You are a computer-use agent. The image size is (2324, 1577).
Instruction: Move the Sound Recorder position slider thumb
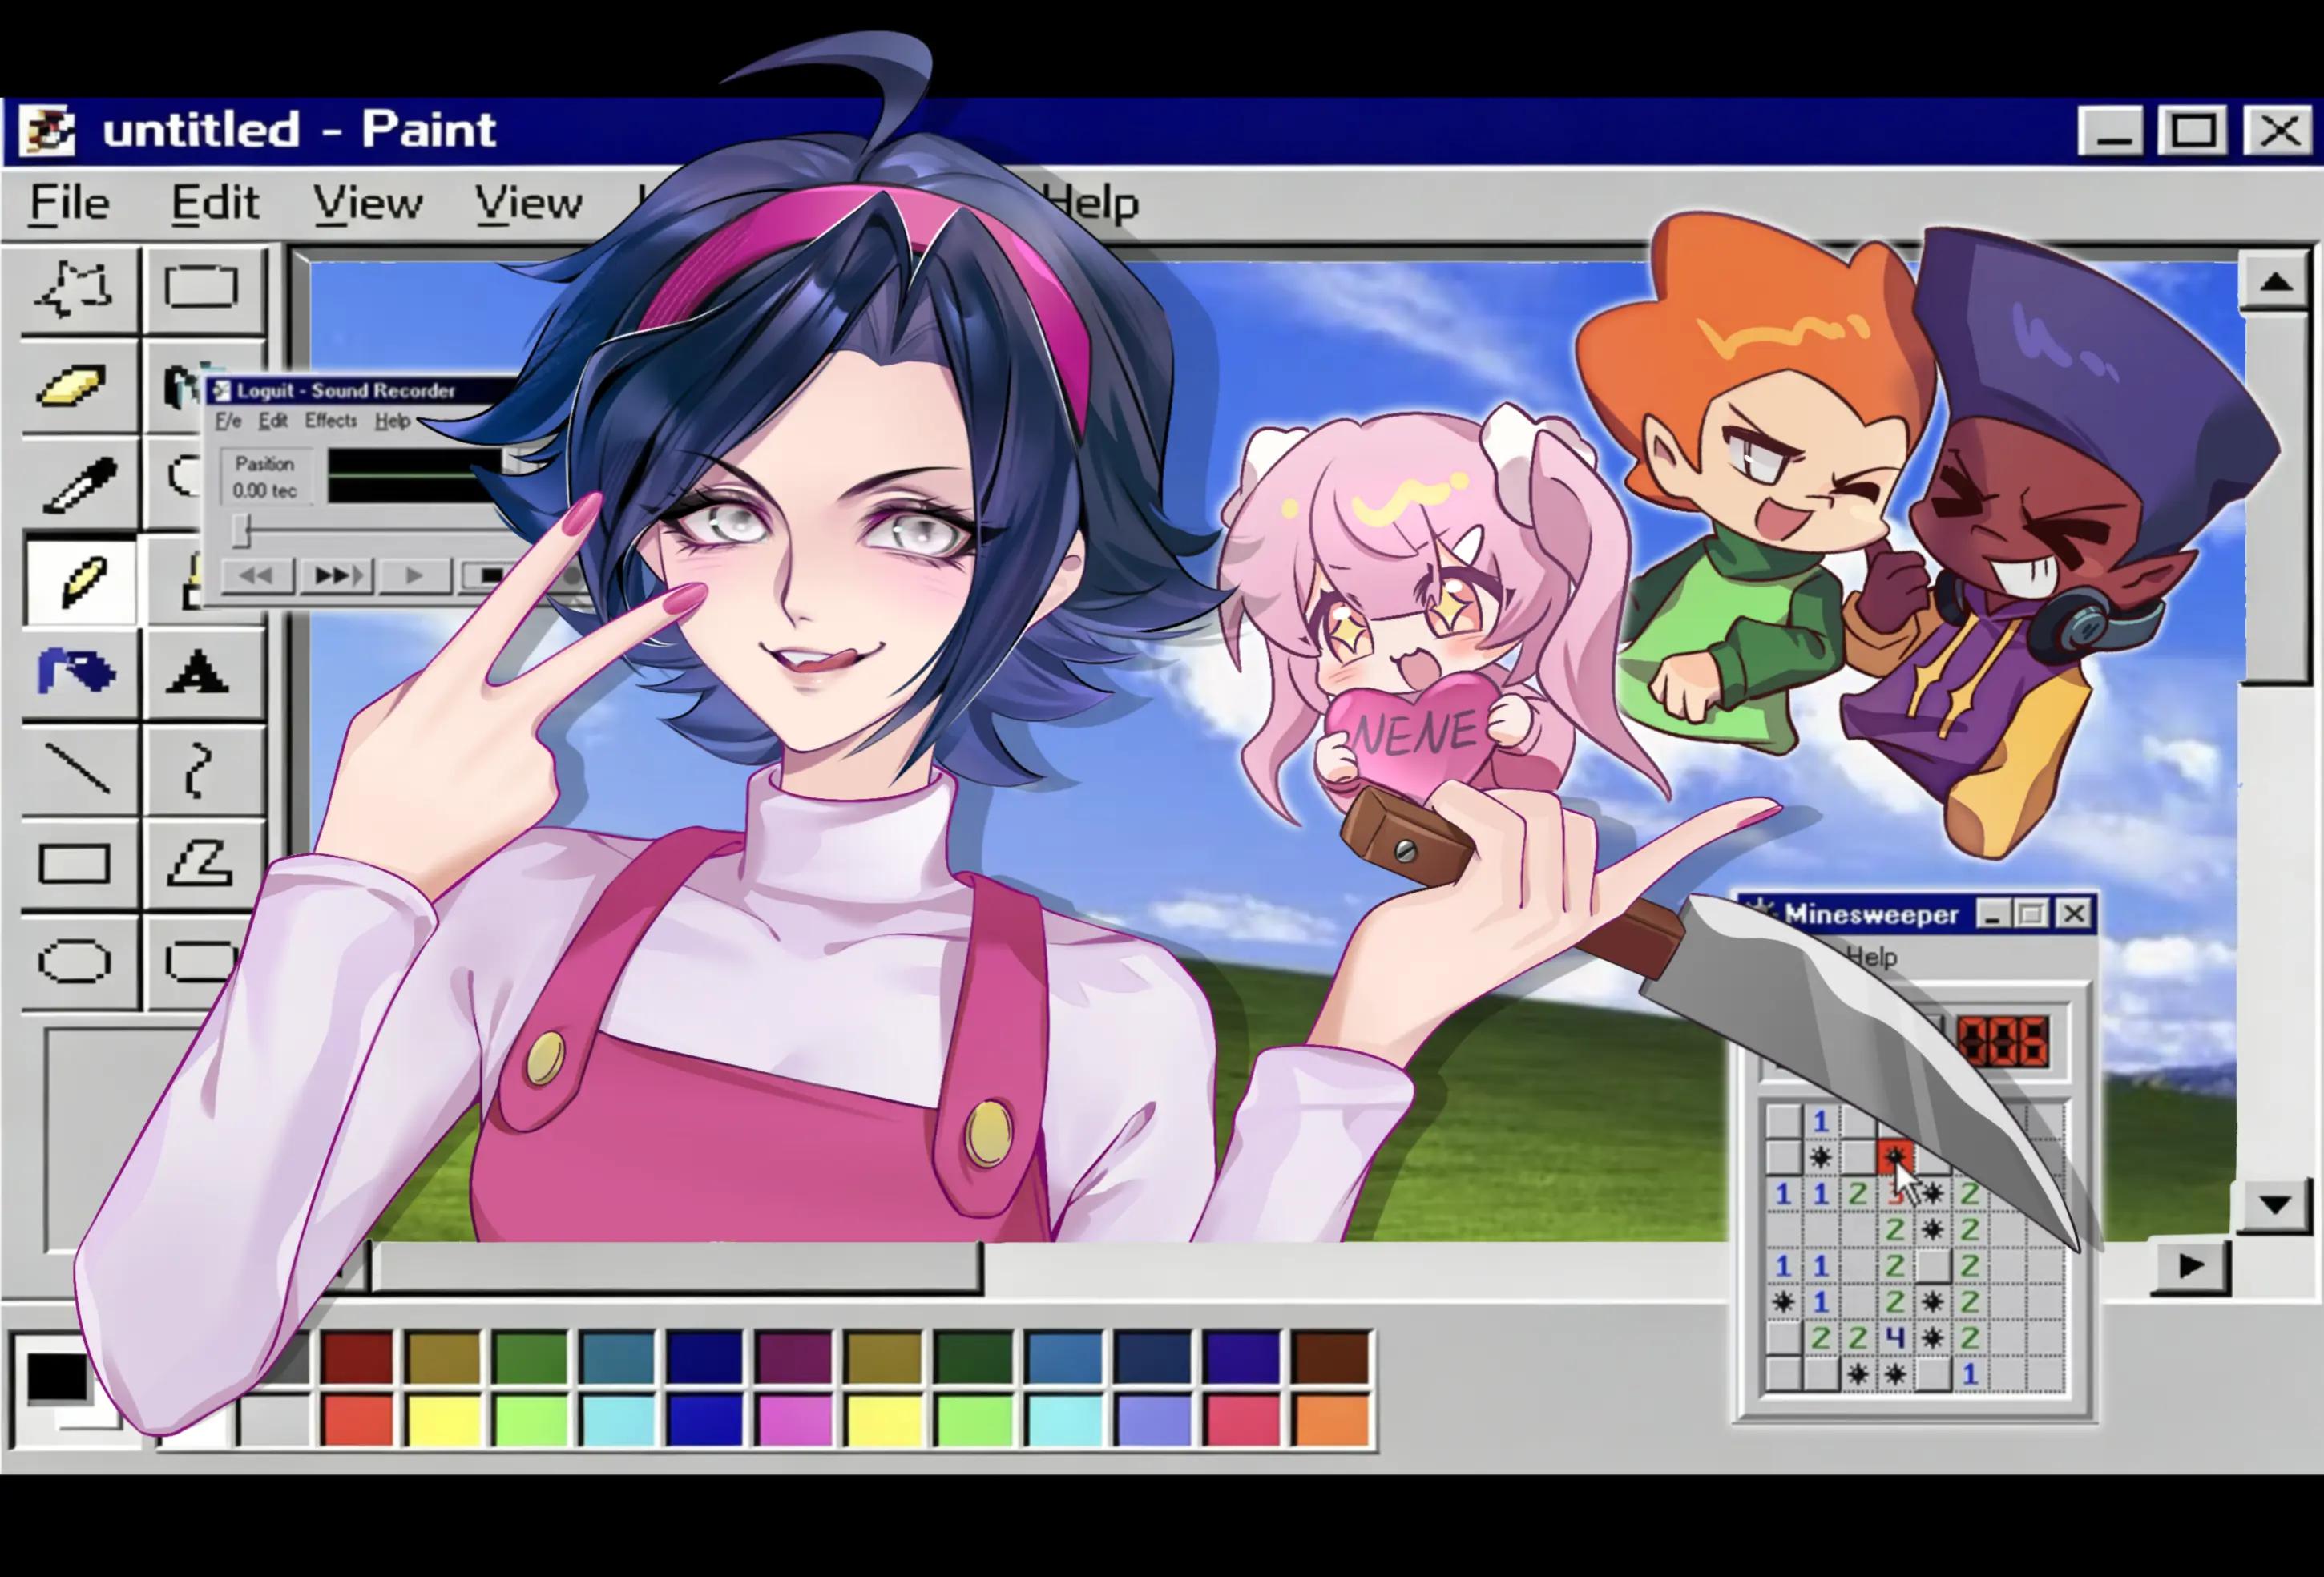tap(241, 530)
